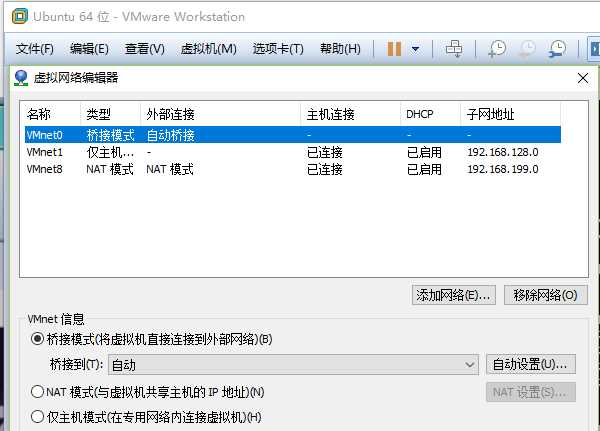Viewport: 600px width, 431px height.
Task: Click the revert to snapshot icon
Action: [527, 49]
